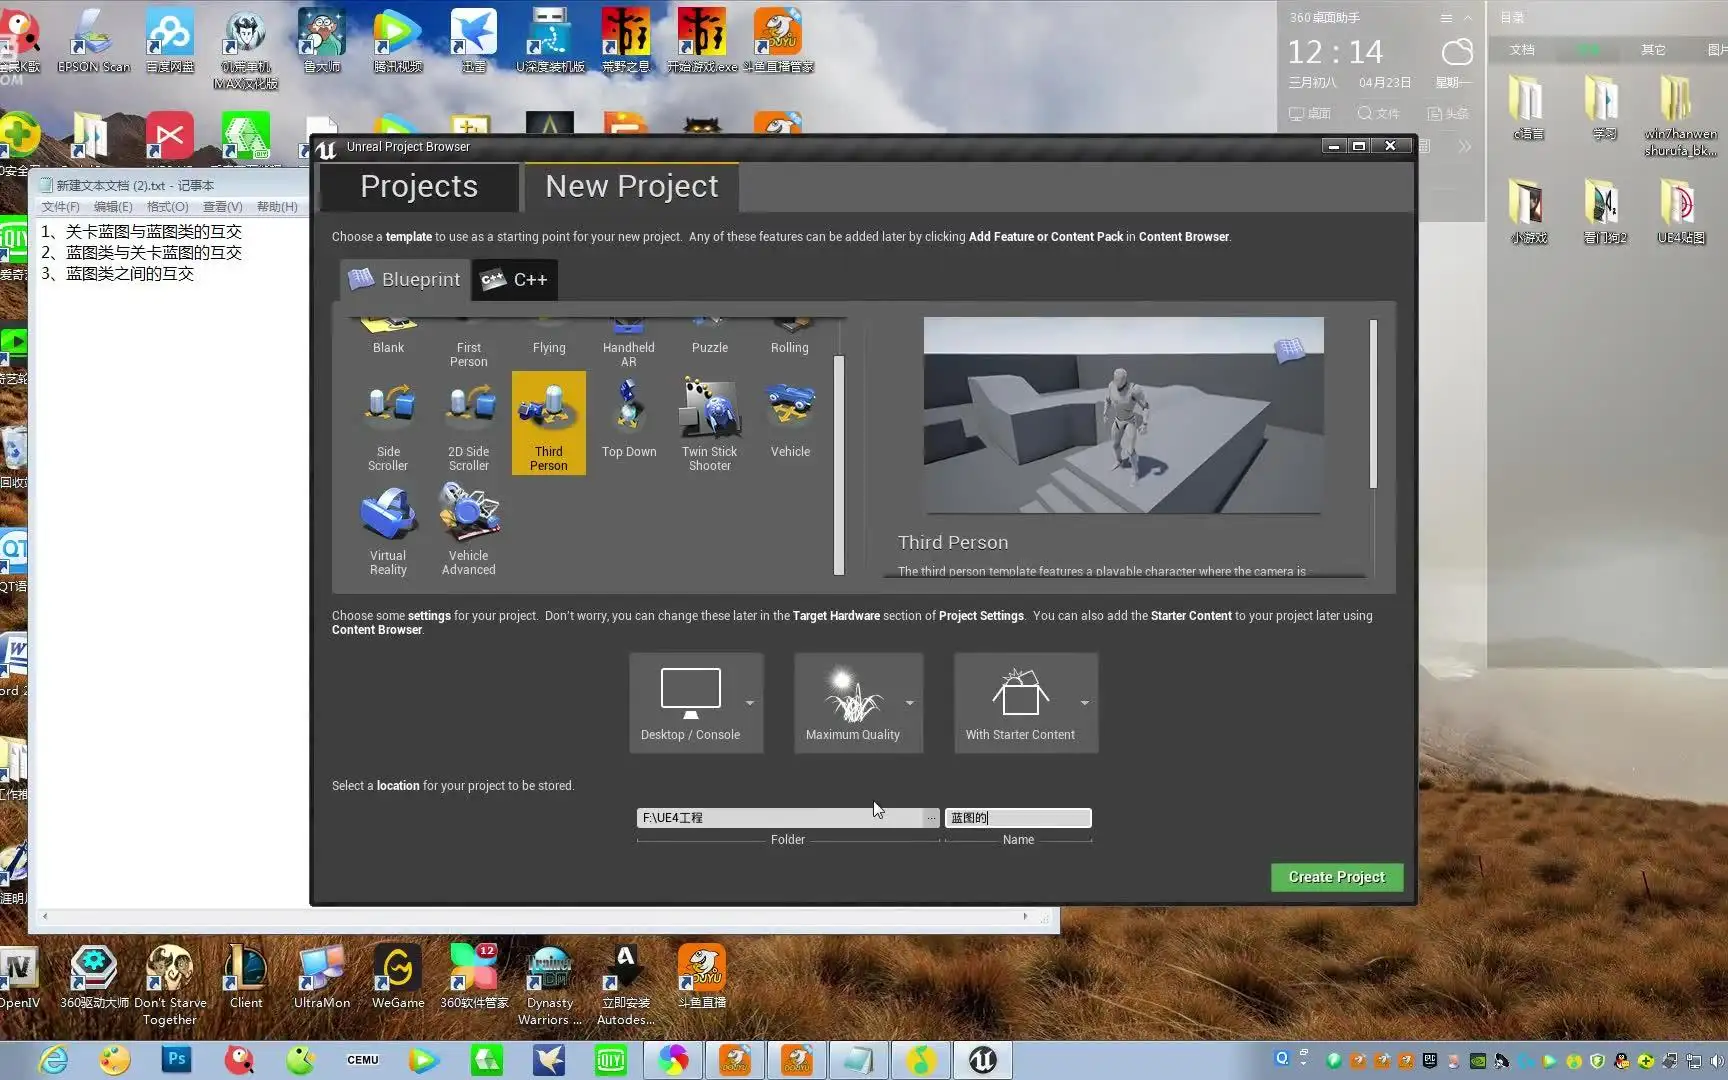Open the 360 widget hamburger menu icon
The height and width of the screenshot is (1080, 1728).
(1445, 18)
